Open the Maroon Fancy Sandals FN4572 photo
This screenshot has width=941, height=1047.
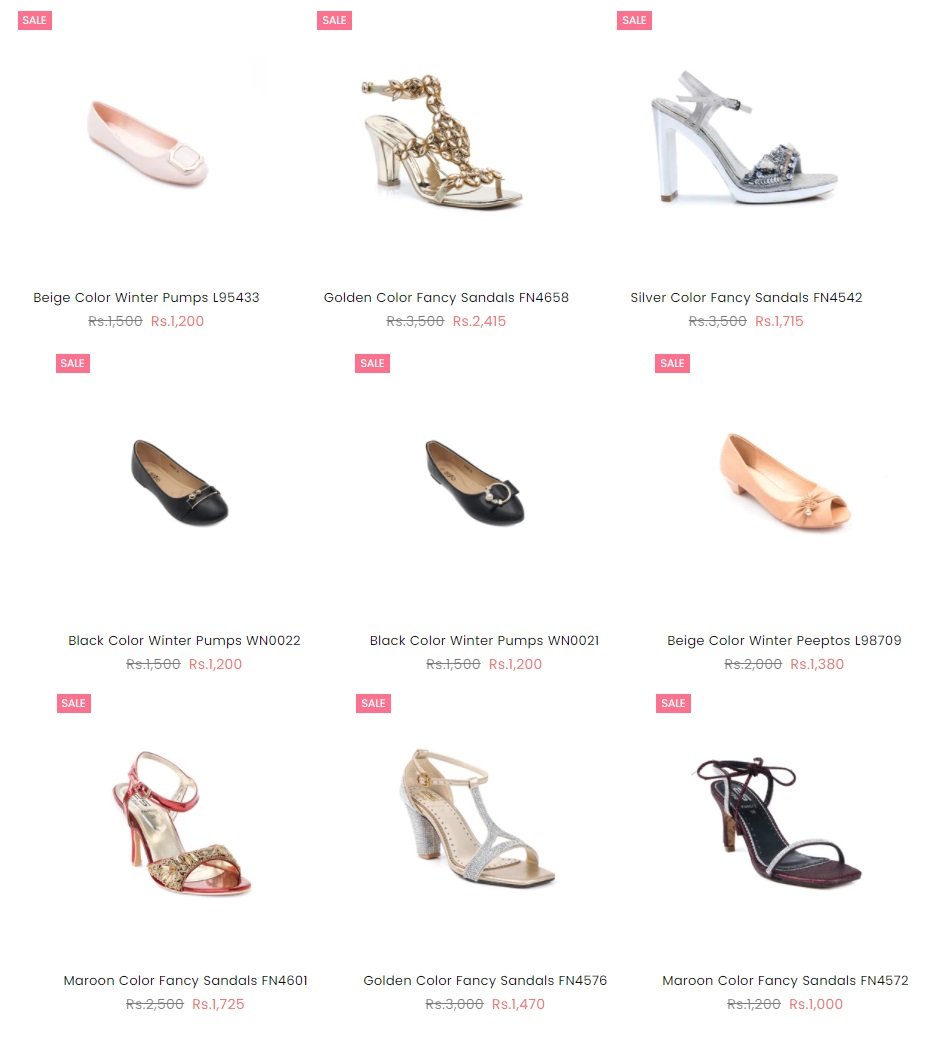coord(779,822)
